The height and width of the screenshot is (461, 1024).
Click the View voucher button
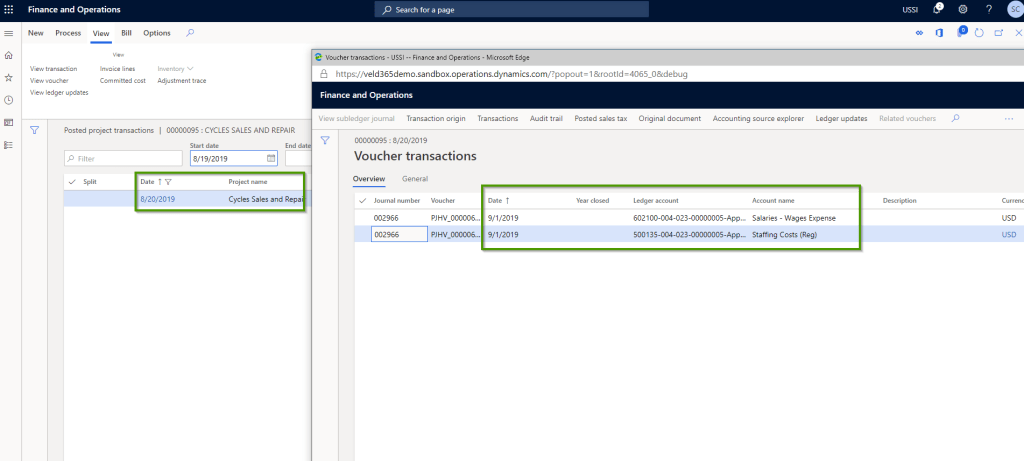(49, 80)
